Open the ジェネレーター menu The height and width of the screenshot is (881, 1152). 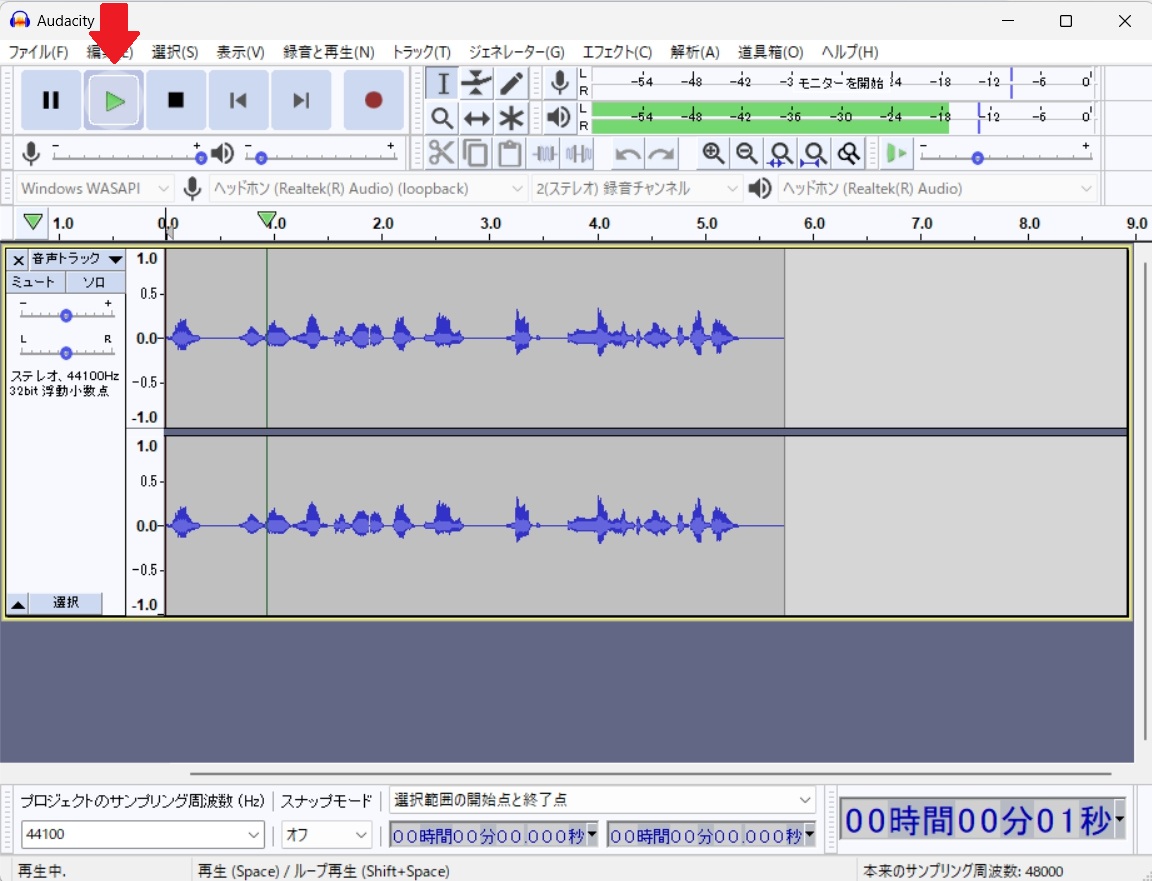coord(516,52)
